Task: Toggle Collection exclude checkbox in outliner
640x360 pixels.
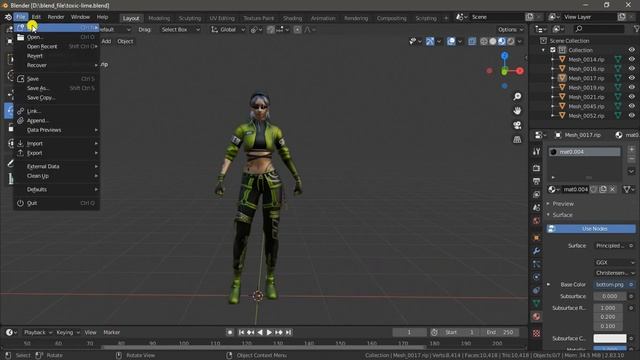Action: (x=553, y=50)
